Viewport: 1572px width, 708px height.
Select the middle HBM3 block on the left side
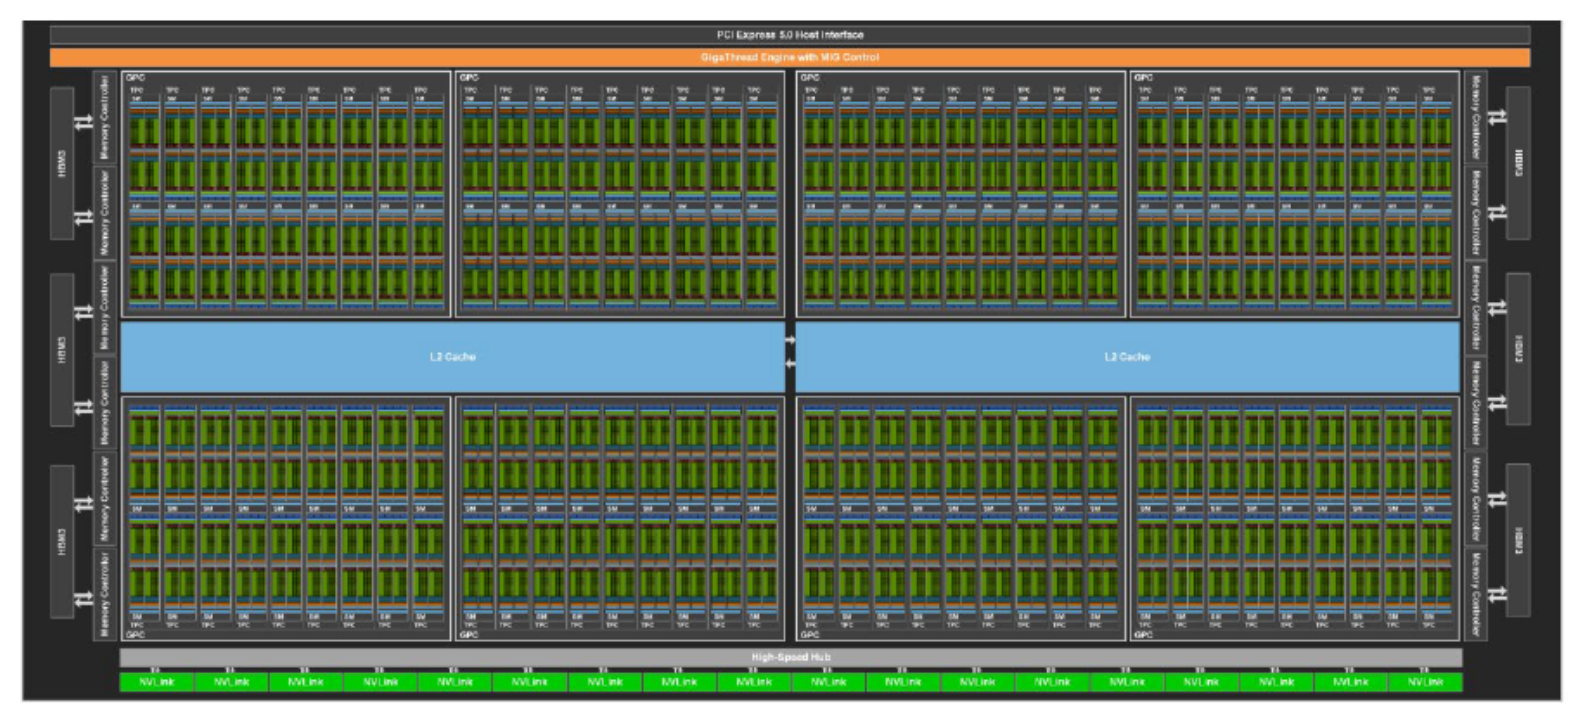[x=62, y=350]
